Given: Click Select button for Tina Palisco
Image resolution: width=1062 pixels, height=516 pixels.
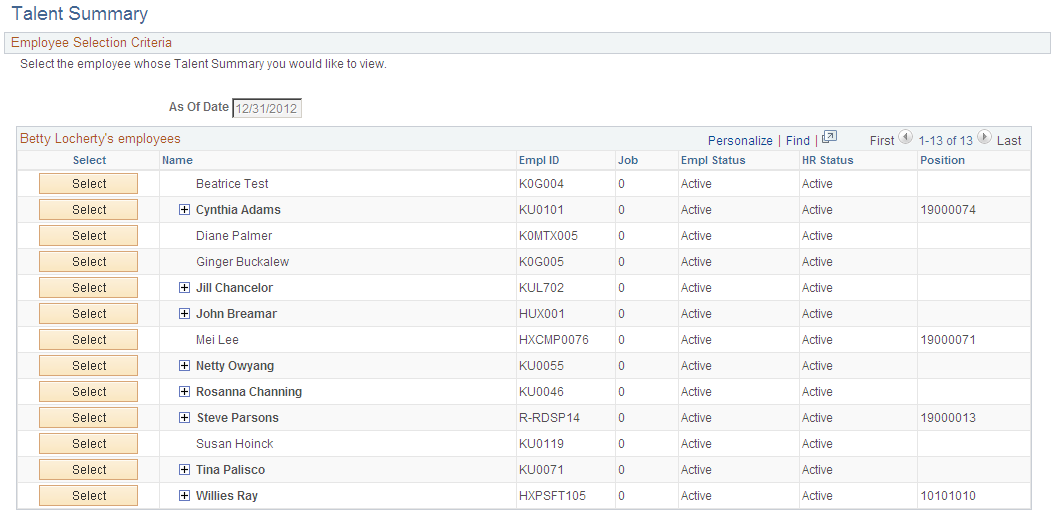Looking at the screenshot, I should 89,469.
